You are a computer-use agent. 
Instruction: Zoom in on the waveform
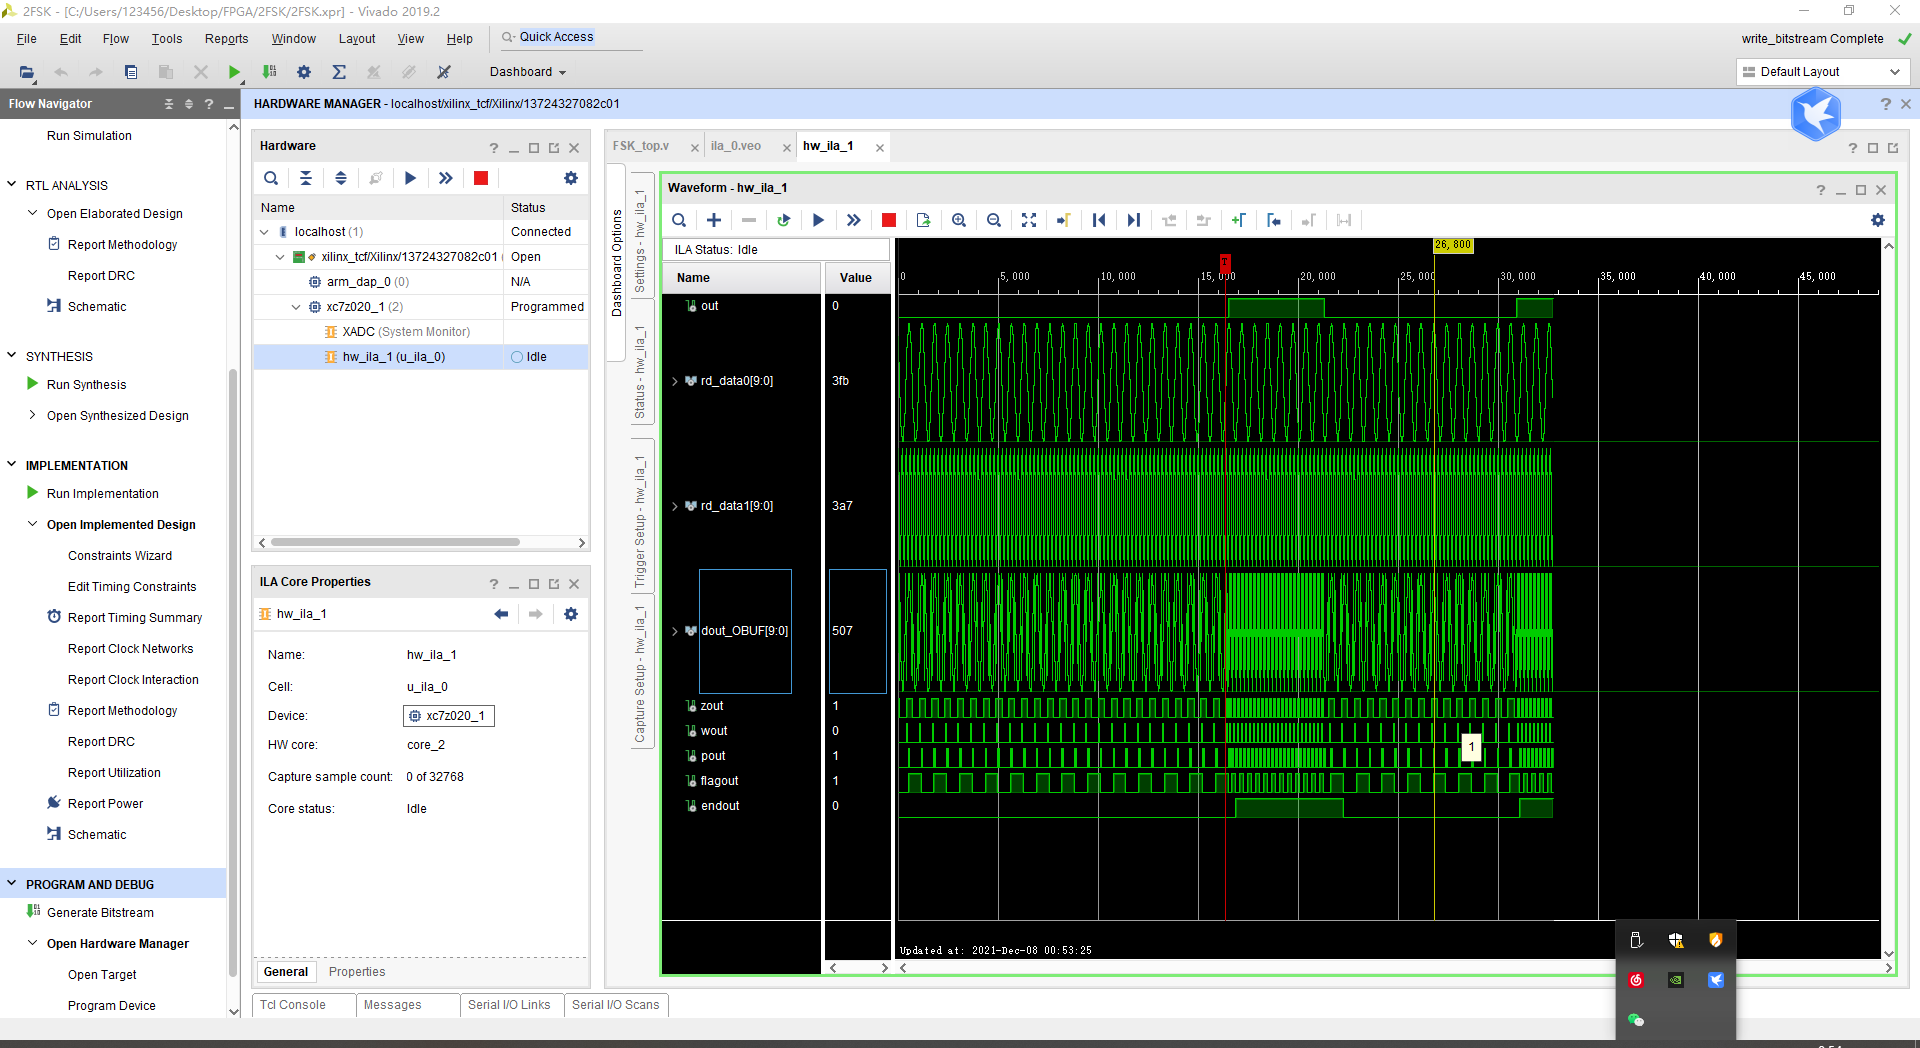(958, 220)
